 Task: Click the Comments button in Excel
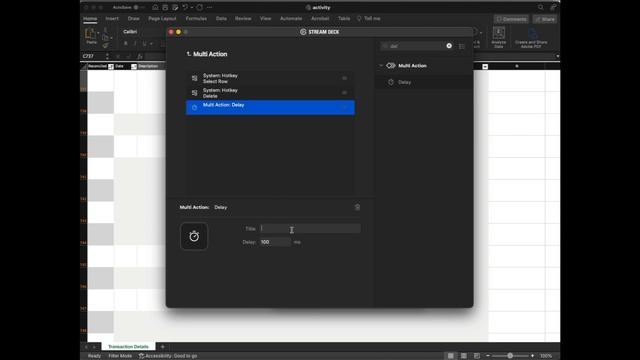point(511,19)
